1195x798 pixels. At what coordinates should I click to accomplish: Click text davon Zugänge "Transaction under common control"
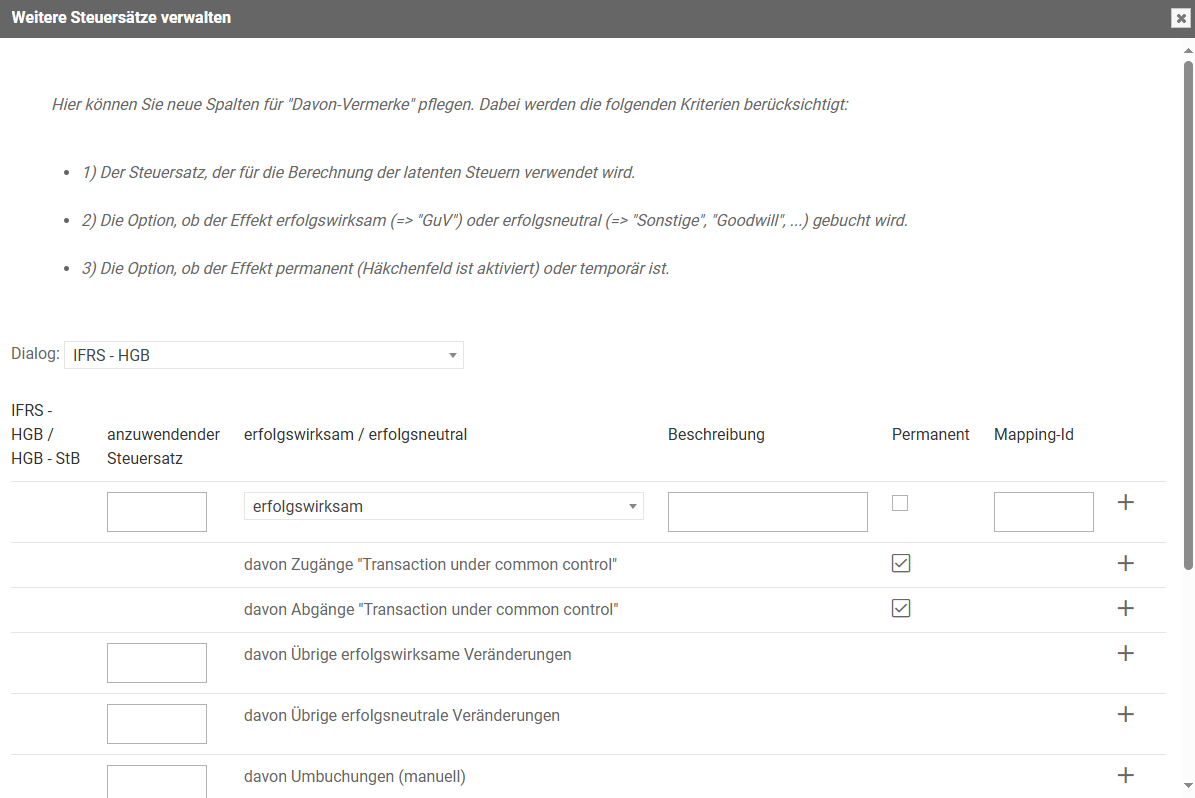pyautogui.click(x=431, y=565)
